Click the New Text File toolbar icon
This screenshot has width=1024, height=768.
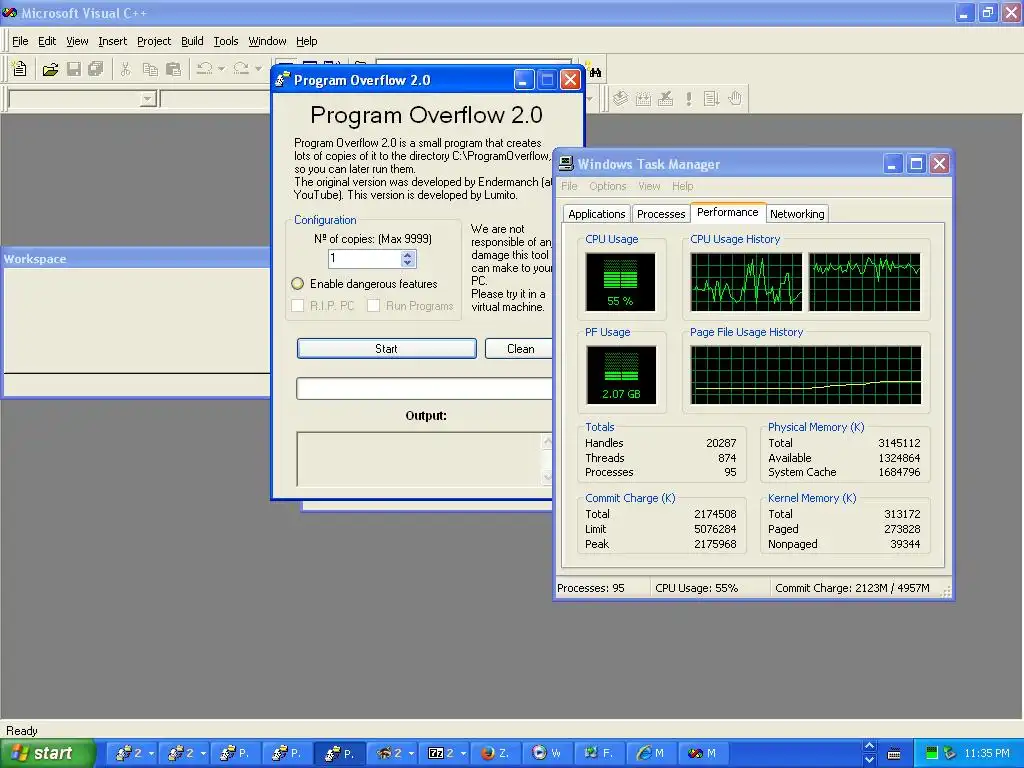pos(20,69)
